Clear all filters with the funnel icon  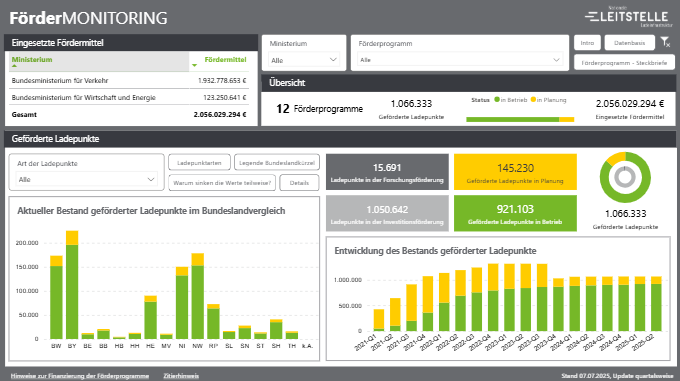coord(665,42)
